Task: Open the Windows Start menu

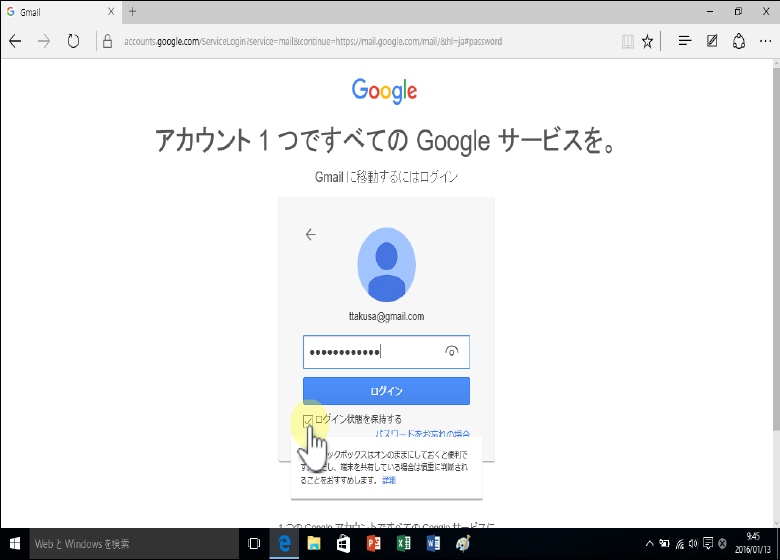Action: tap(15, 544)
